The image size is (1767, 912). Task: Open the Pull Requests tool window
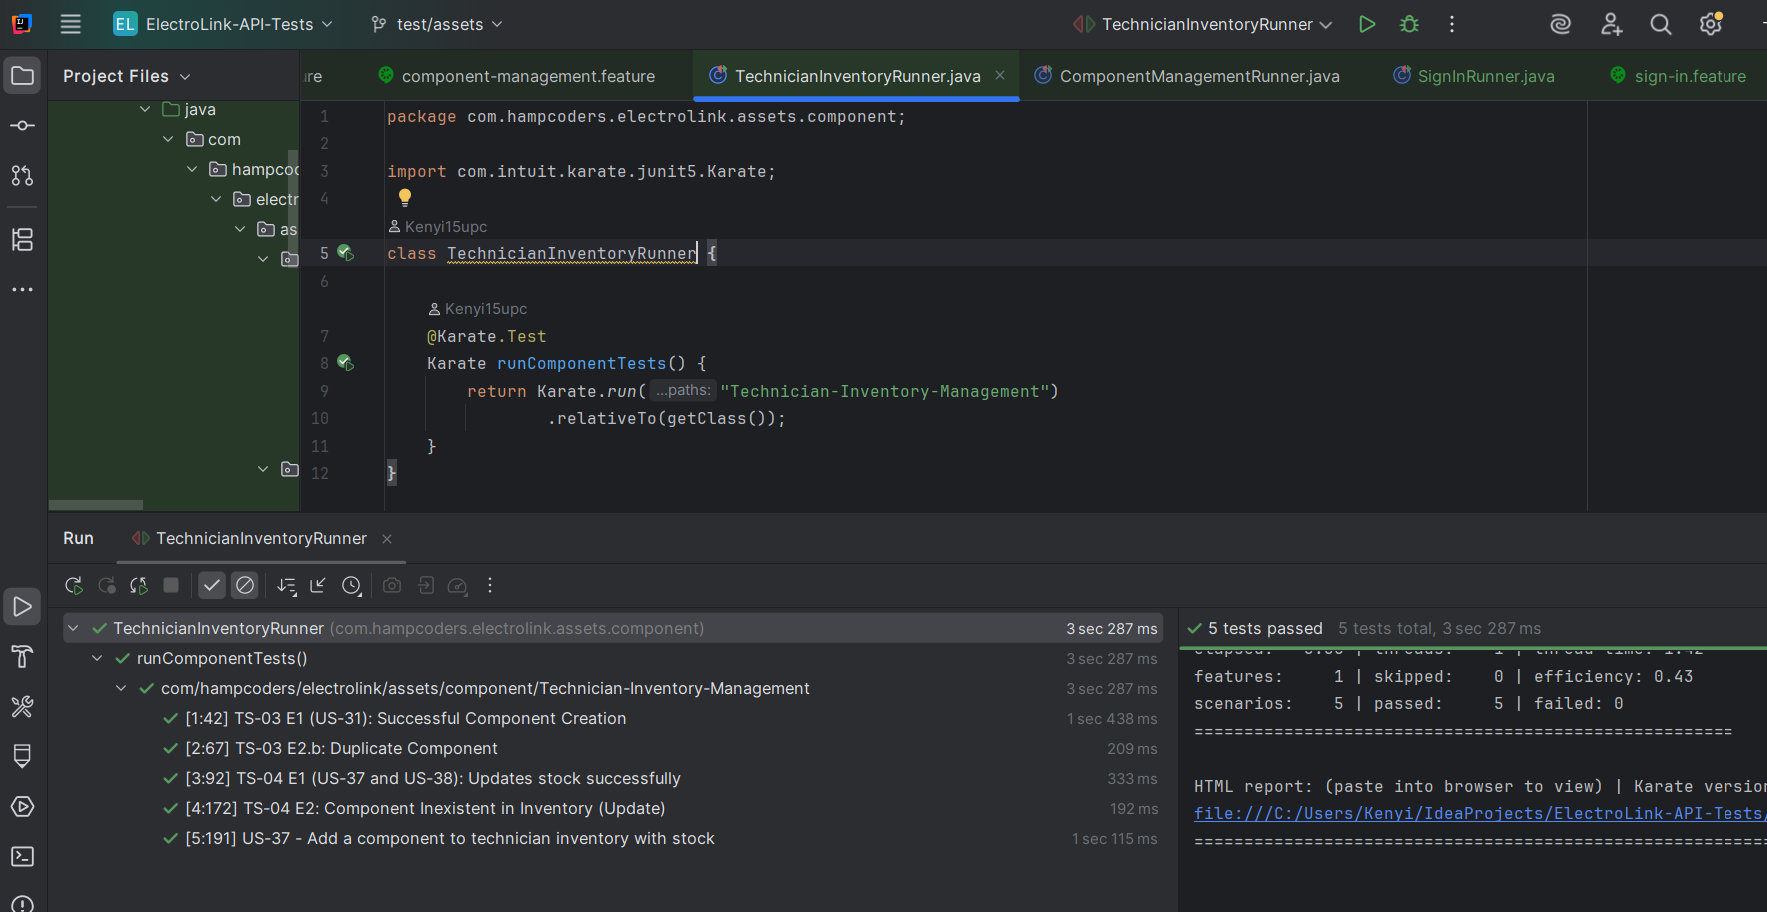[x=22, y=176]
